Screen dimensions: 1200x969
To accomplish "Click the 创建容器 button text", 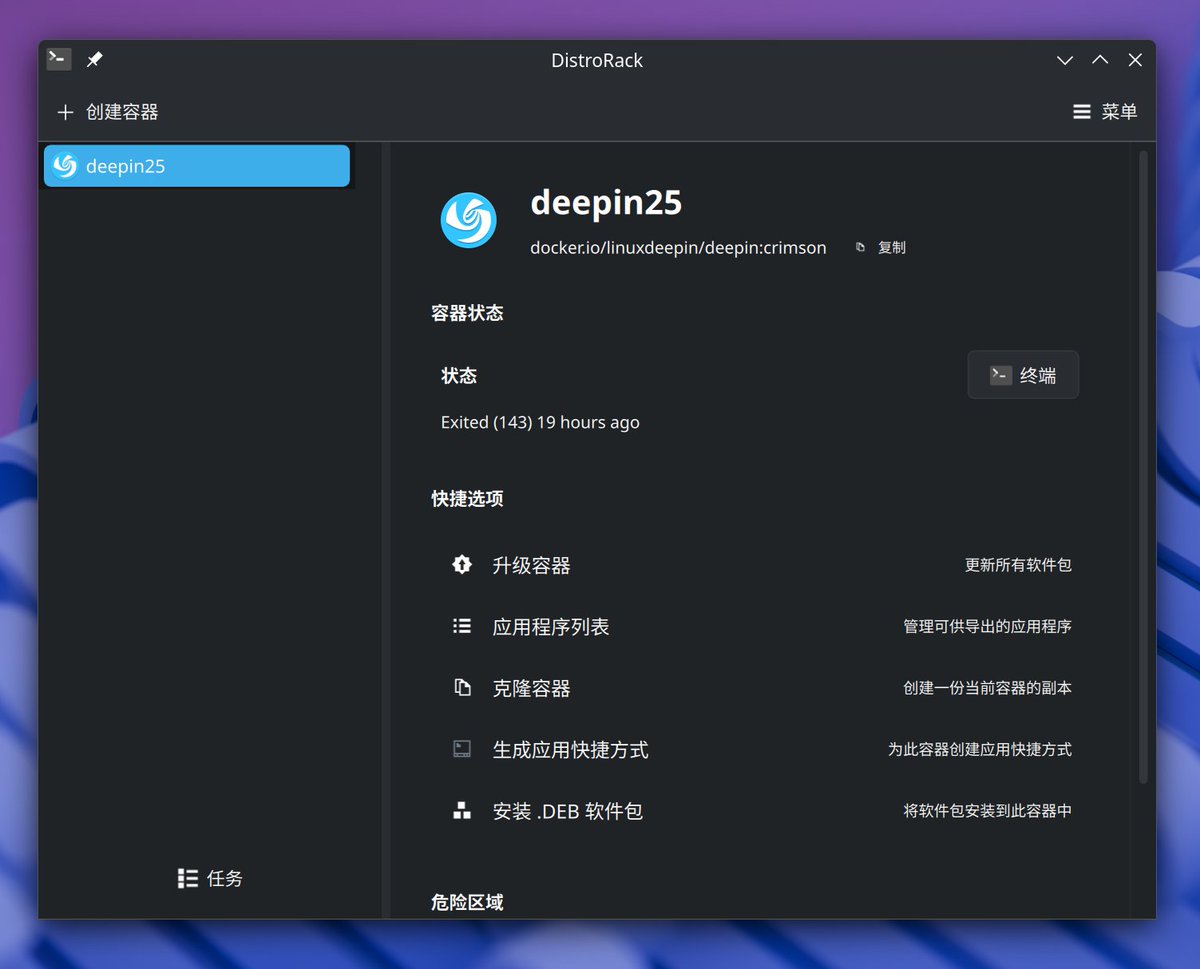I will [x=122, y=112].
